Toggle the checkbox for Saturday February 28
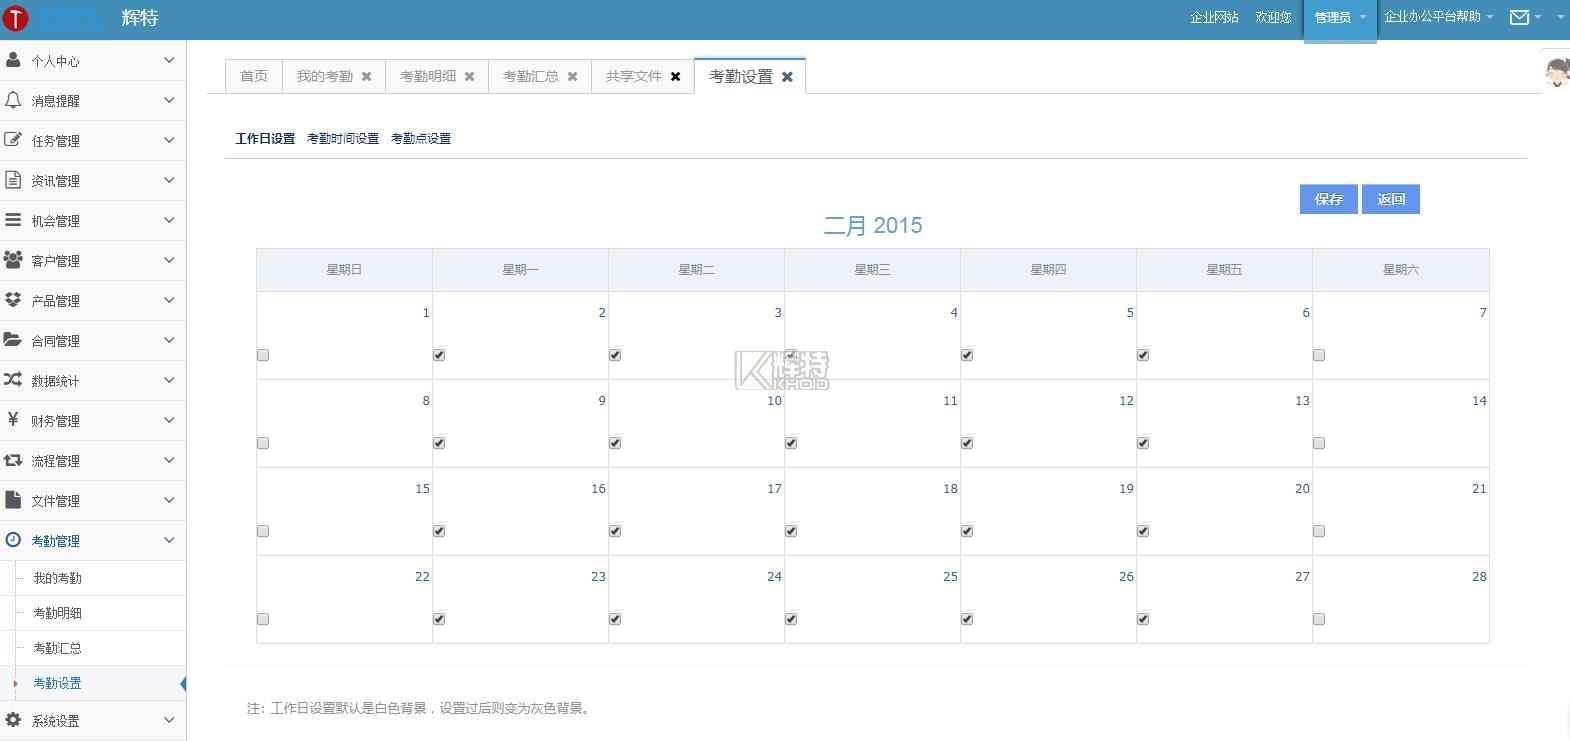The height and width of the screenshot is (741, 1570). coord(1319,619)
